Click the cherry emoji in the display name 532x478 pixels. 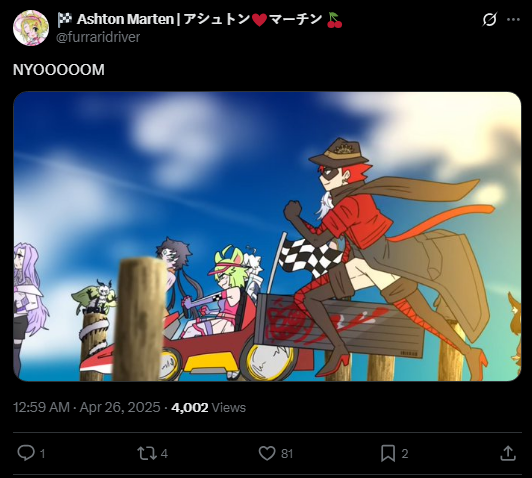[x=335, y=20]
